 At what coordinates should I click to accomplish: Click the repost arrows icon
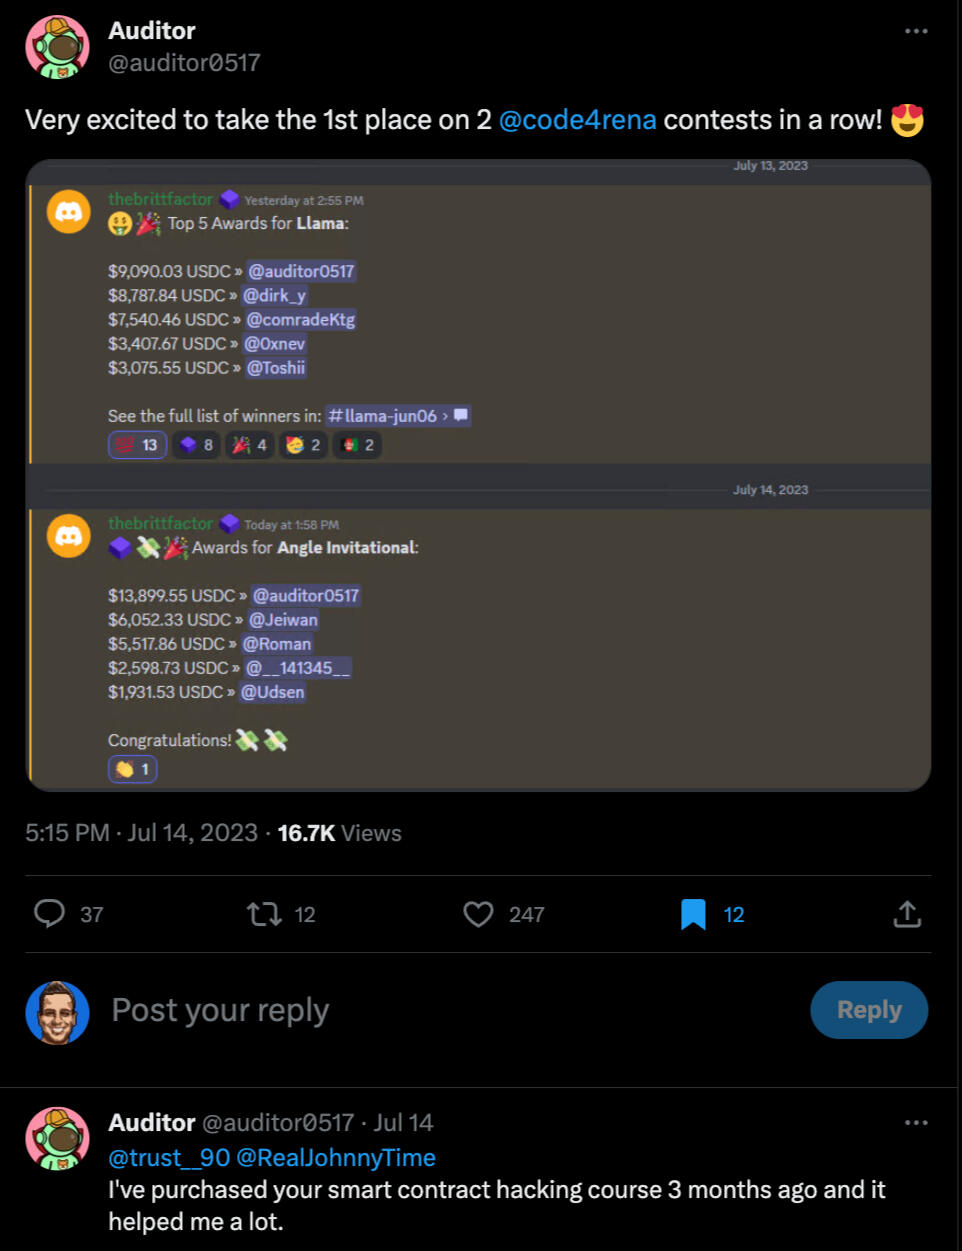(x=265, y=913)
